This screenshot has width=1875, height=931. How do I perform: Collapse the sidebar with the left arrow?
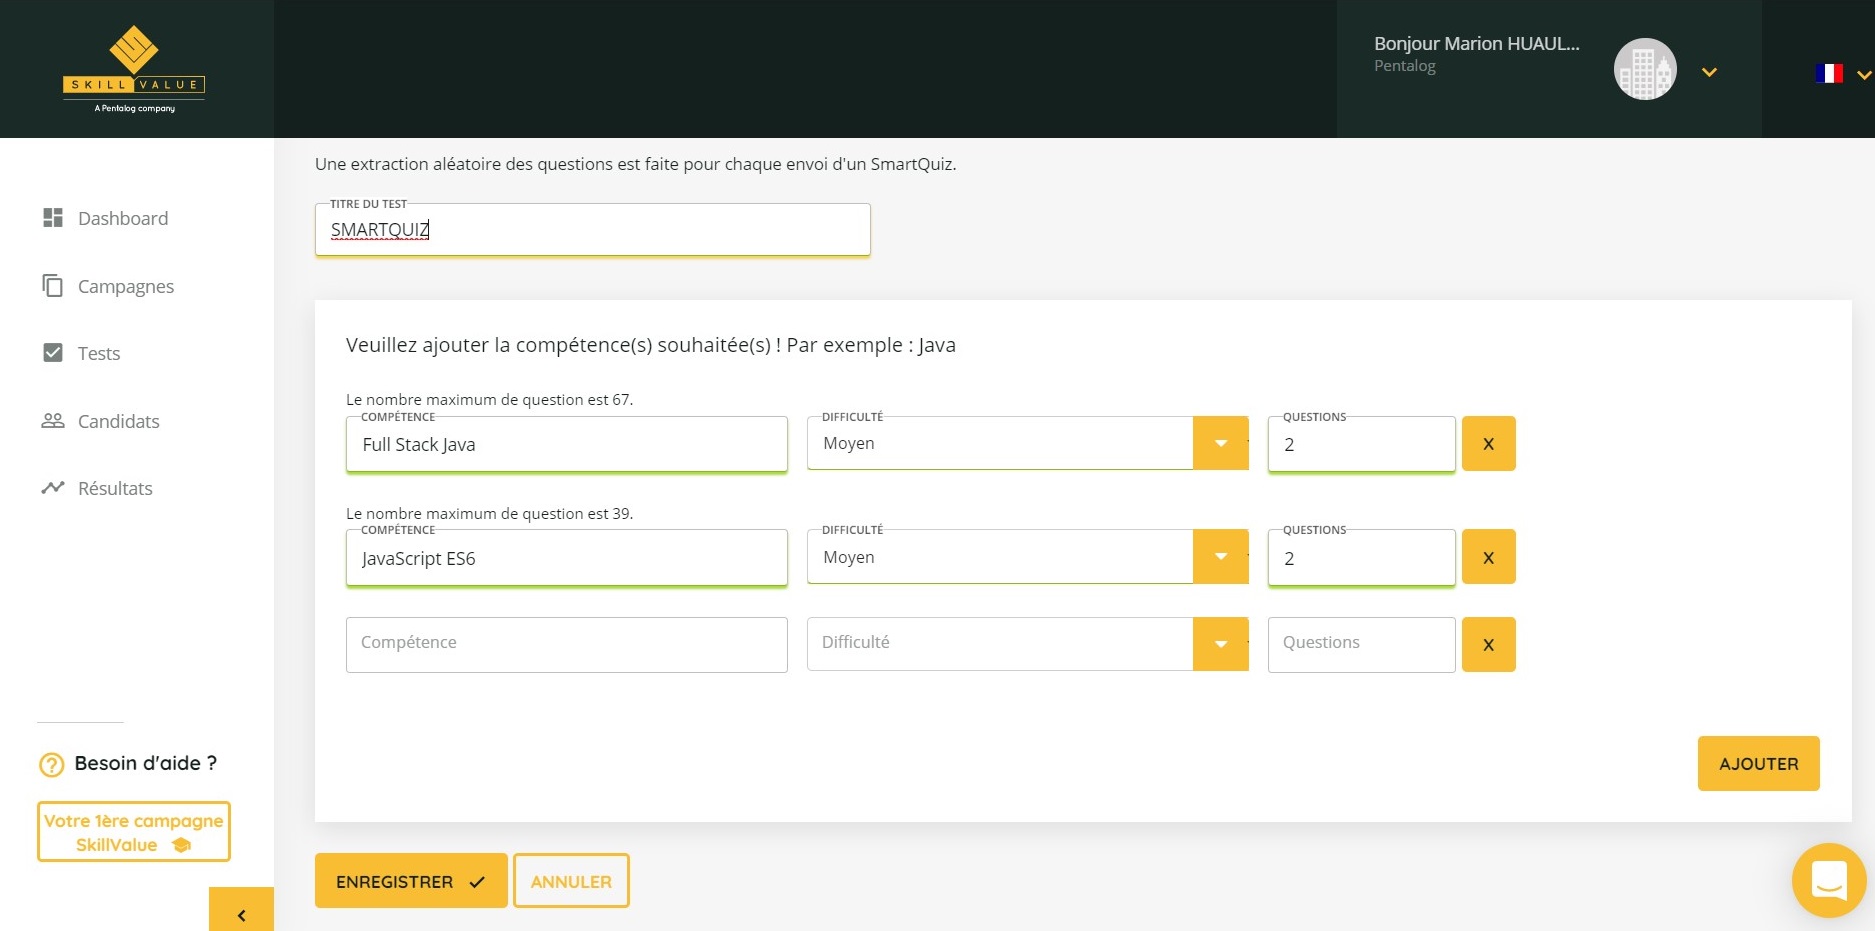(241, 914)
